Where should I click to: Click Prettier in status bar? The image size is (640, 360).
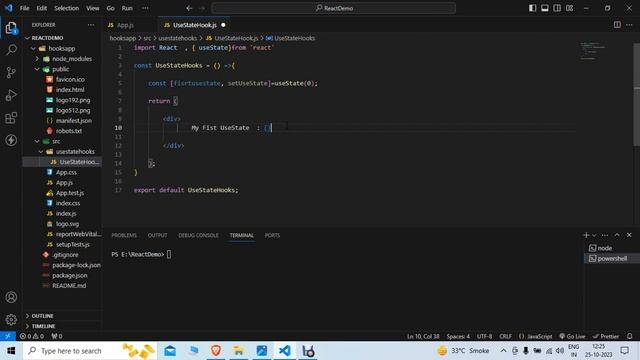[x=606, y=336]
